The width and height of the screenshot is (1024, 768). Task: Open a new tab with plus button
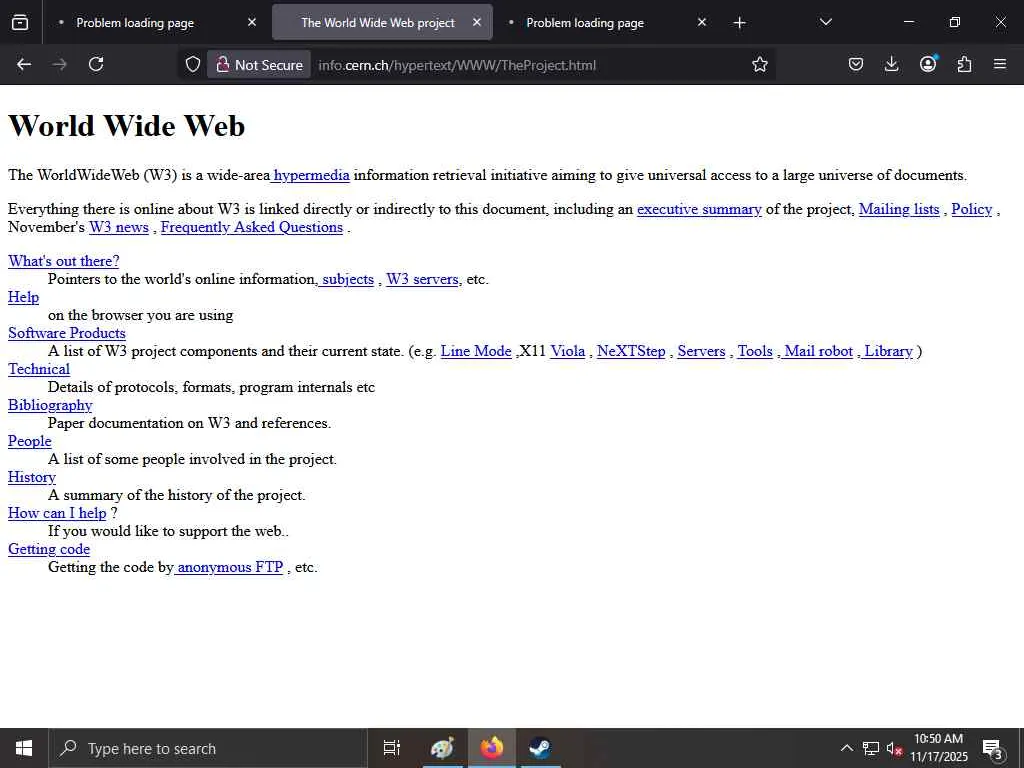[739, 23]
